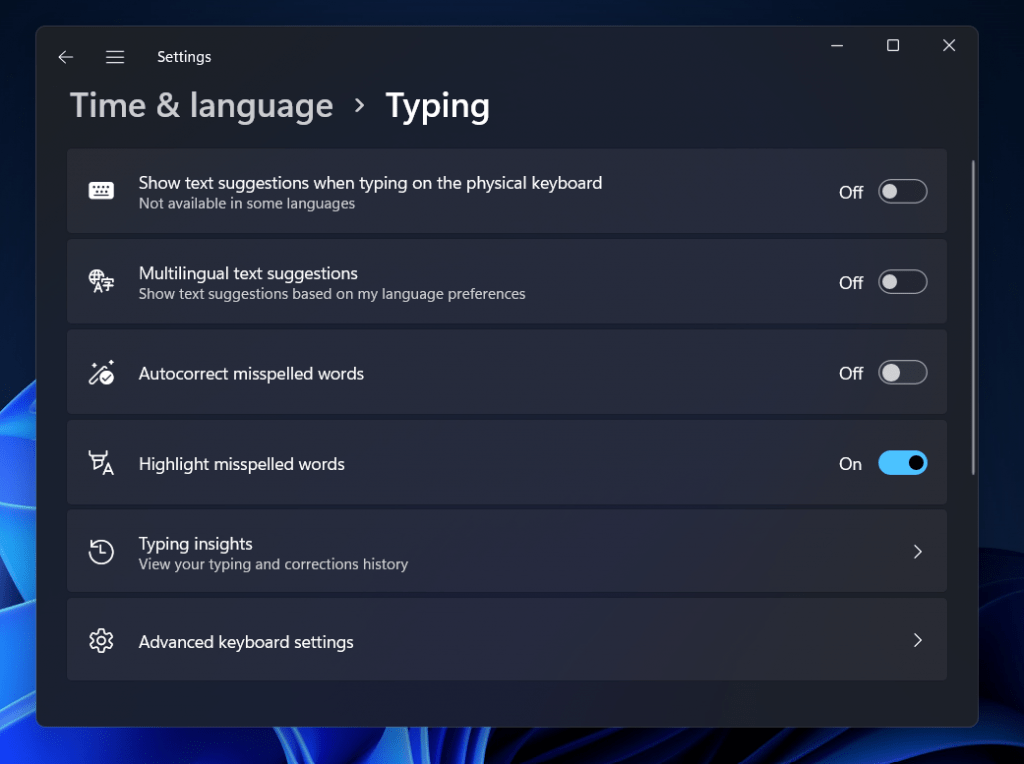Open the navigation hamburger menu
The height and width of the screenshot is (764, 1024).
pyautogui.click(x=115, y=57)
